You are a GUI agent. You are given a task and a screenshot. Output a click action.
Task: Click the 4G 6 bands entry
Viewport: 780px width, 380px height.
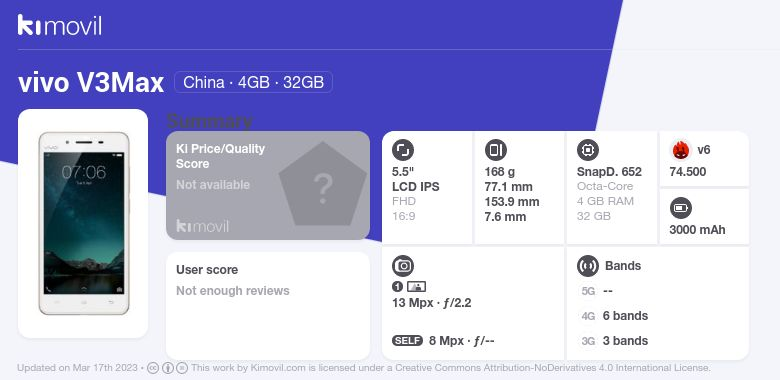614,316
